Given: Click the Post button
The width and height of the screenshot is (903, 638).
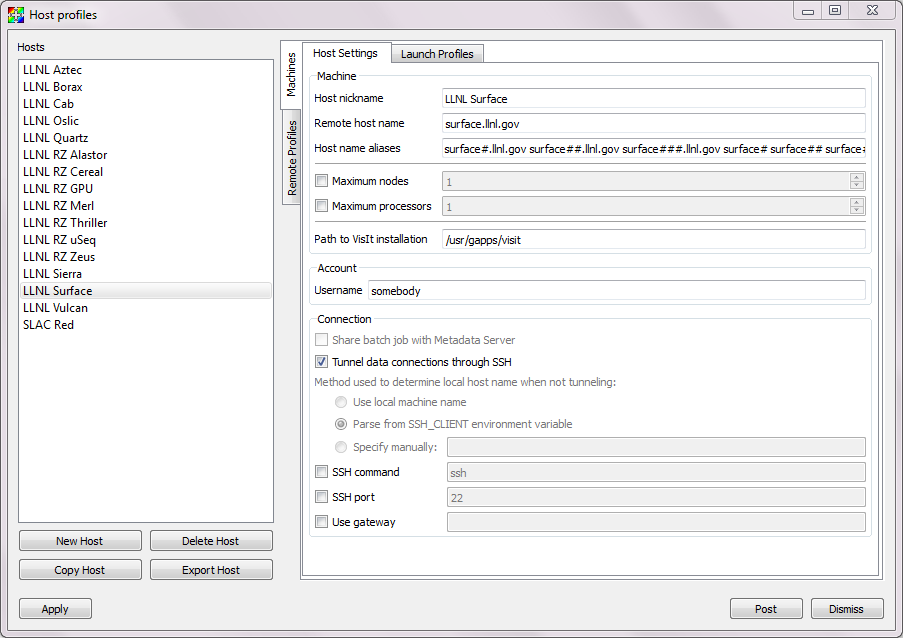Looking at the screenshot, I should tap(766, 609).
